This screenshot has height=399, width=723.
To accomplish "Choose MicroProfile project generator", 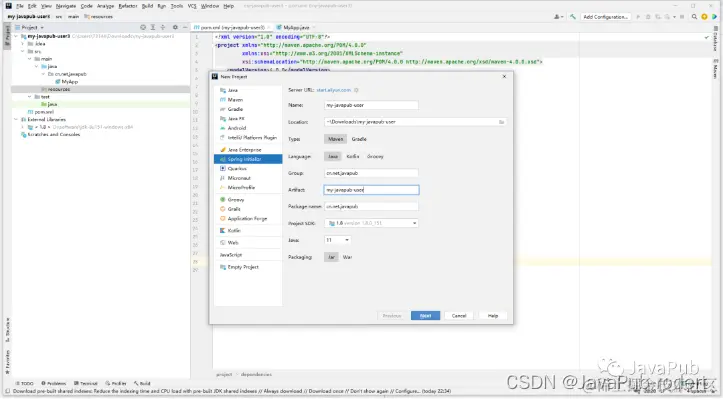I will tap(241, 188).
